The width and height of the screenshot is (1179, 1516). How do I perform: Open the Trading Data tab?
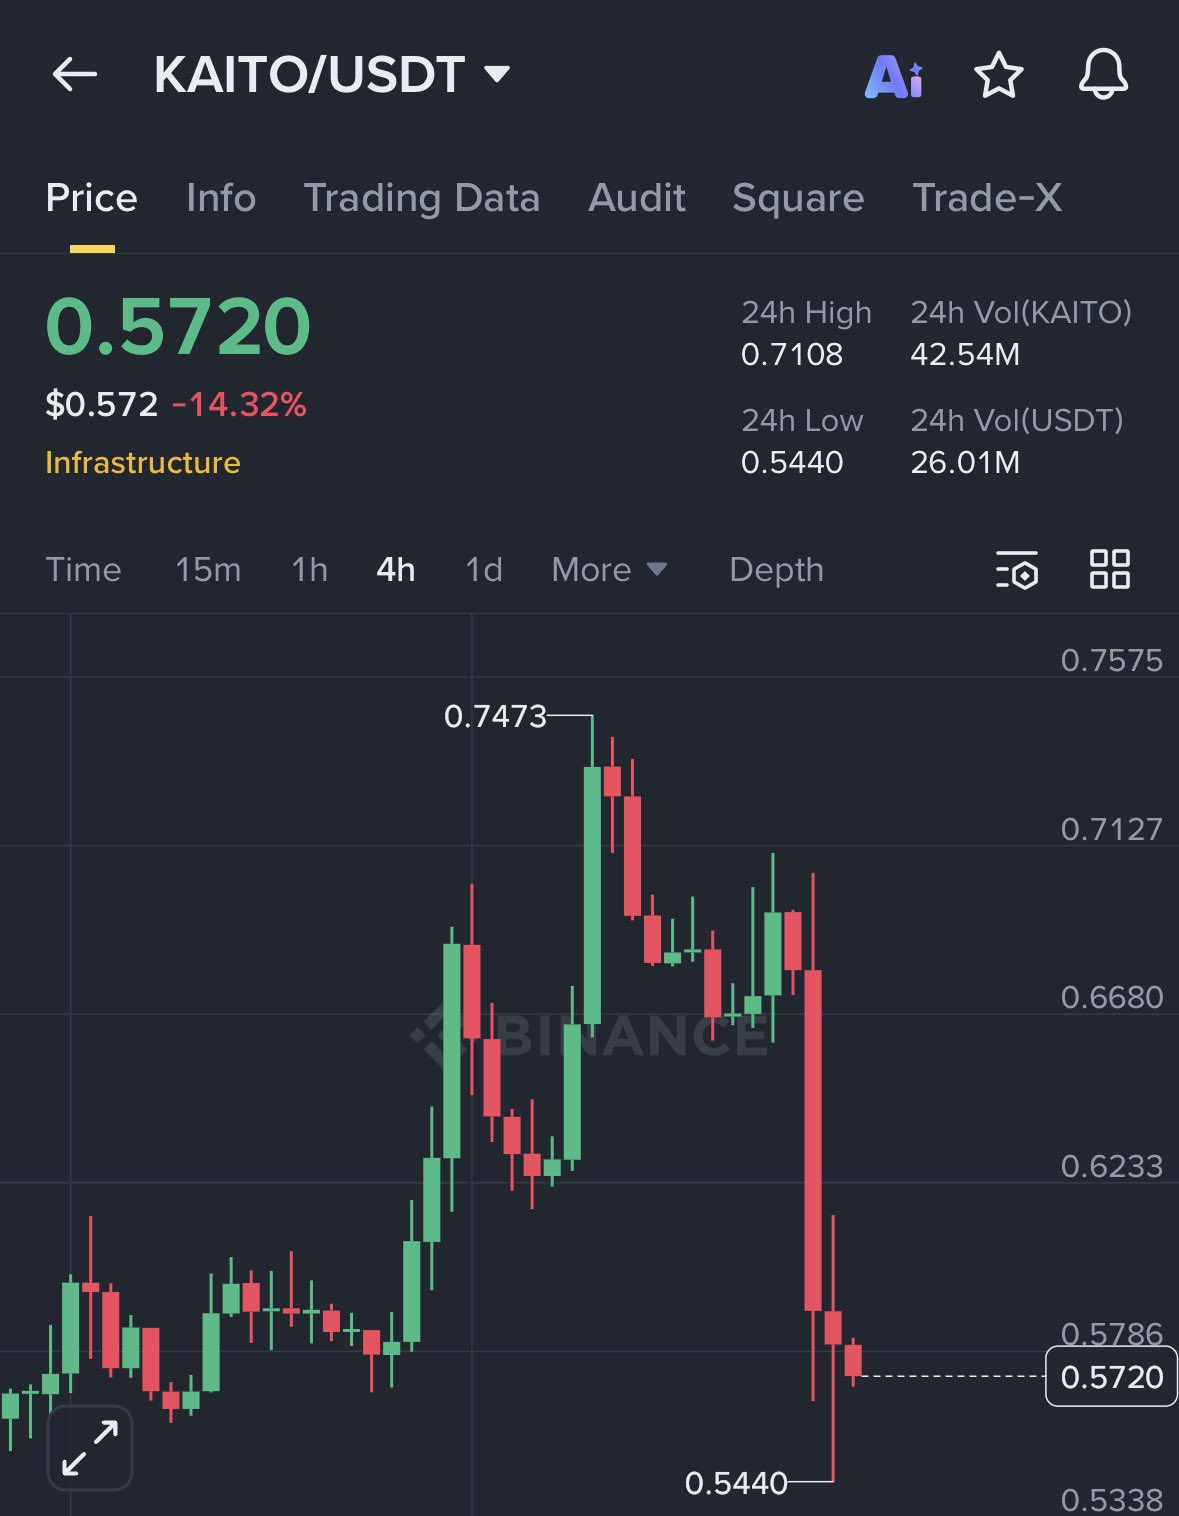point(421,198)
